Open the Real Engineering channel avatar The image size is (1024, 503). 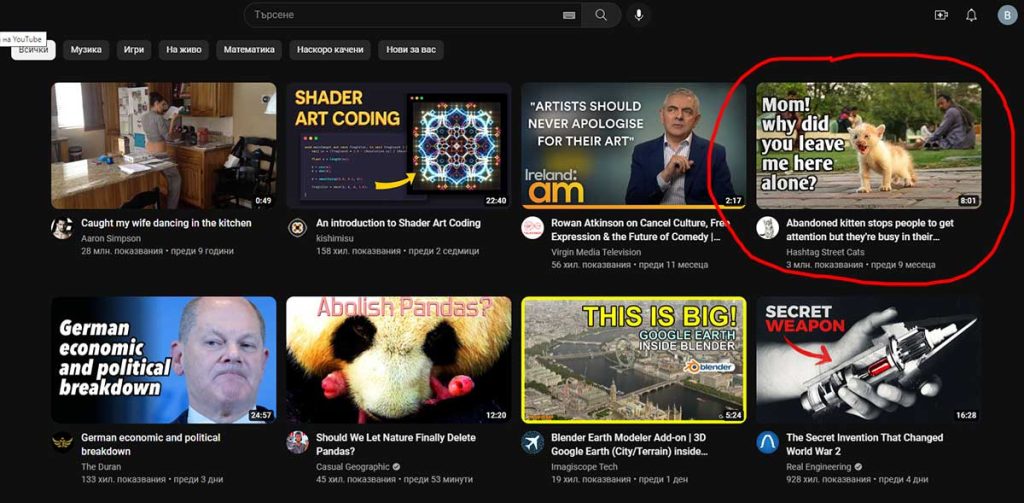tap(767, 443)
